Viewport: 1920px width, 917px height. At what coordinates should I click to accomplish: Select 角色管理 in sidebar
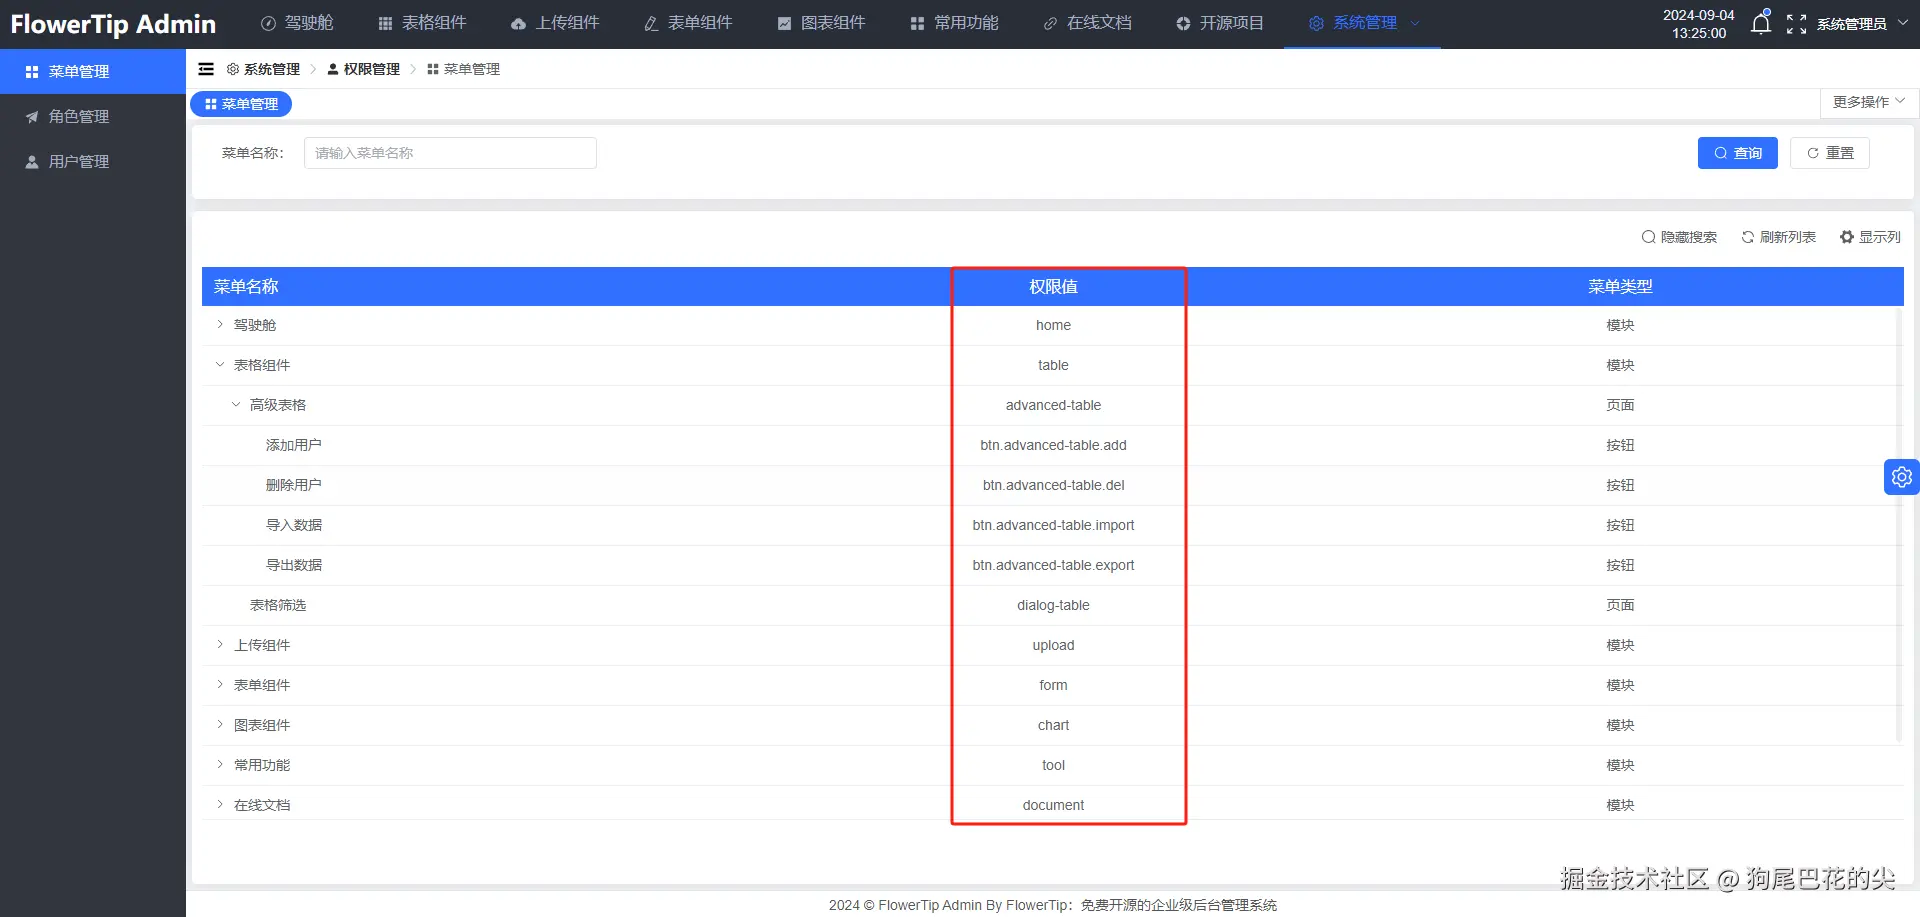93,116
